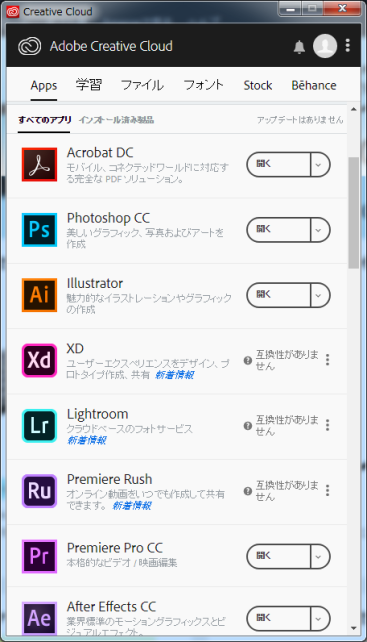Open the XD more options menu
The width and height of the screenshot is (367, 642).
point(327,360)
